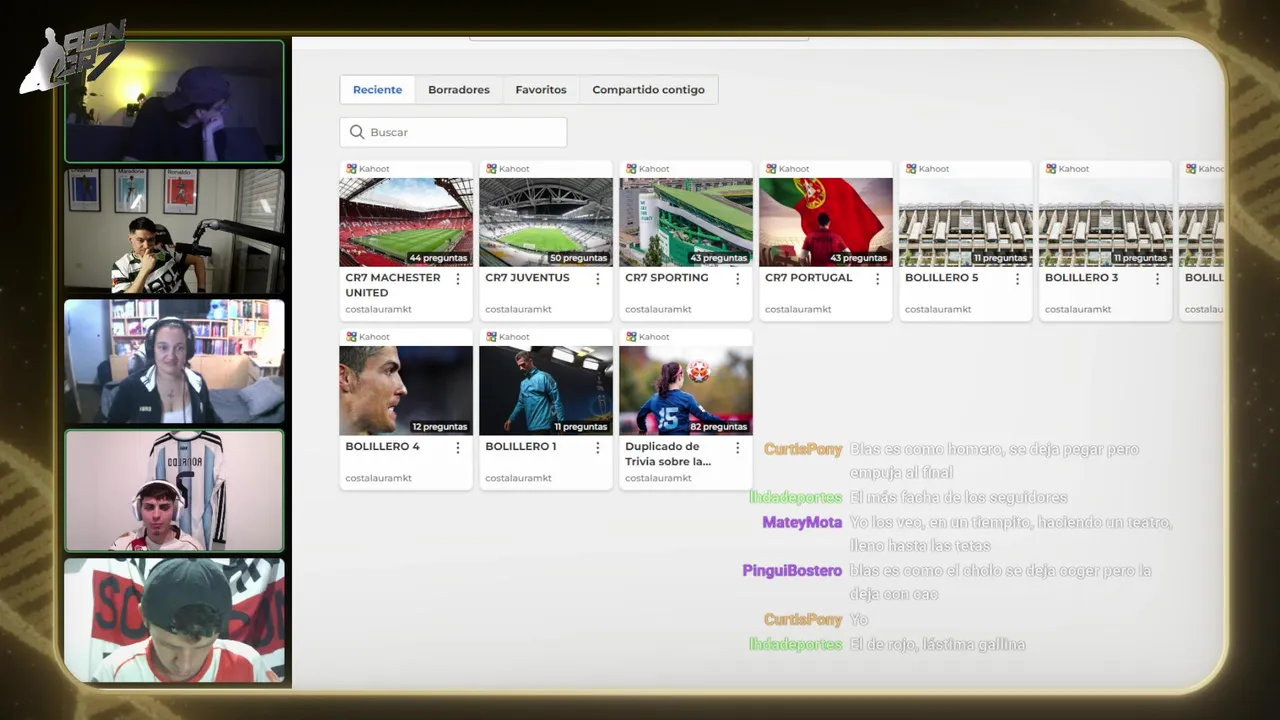
Task: Click the webcam of woman with headphones
Action: coord(175,361)
